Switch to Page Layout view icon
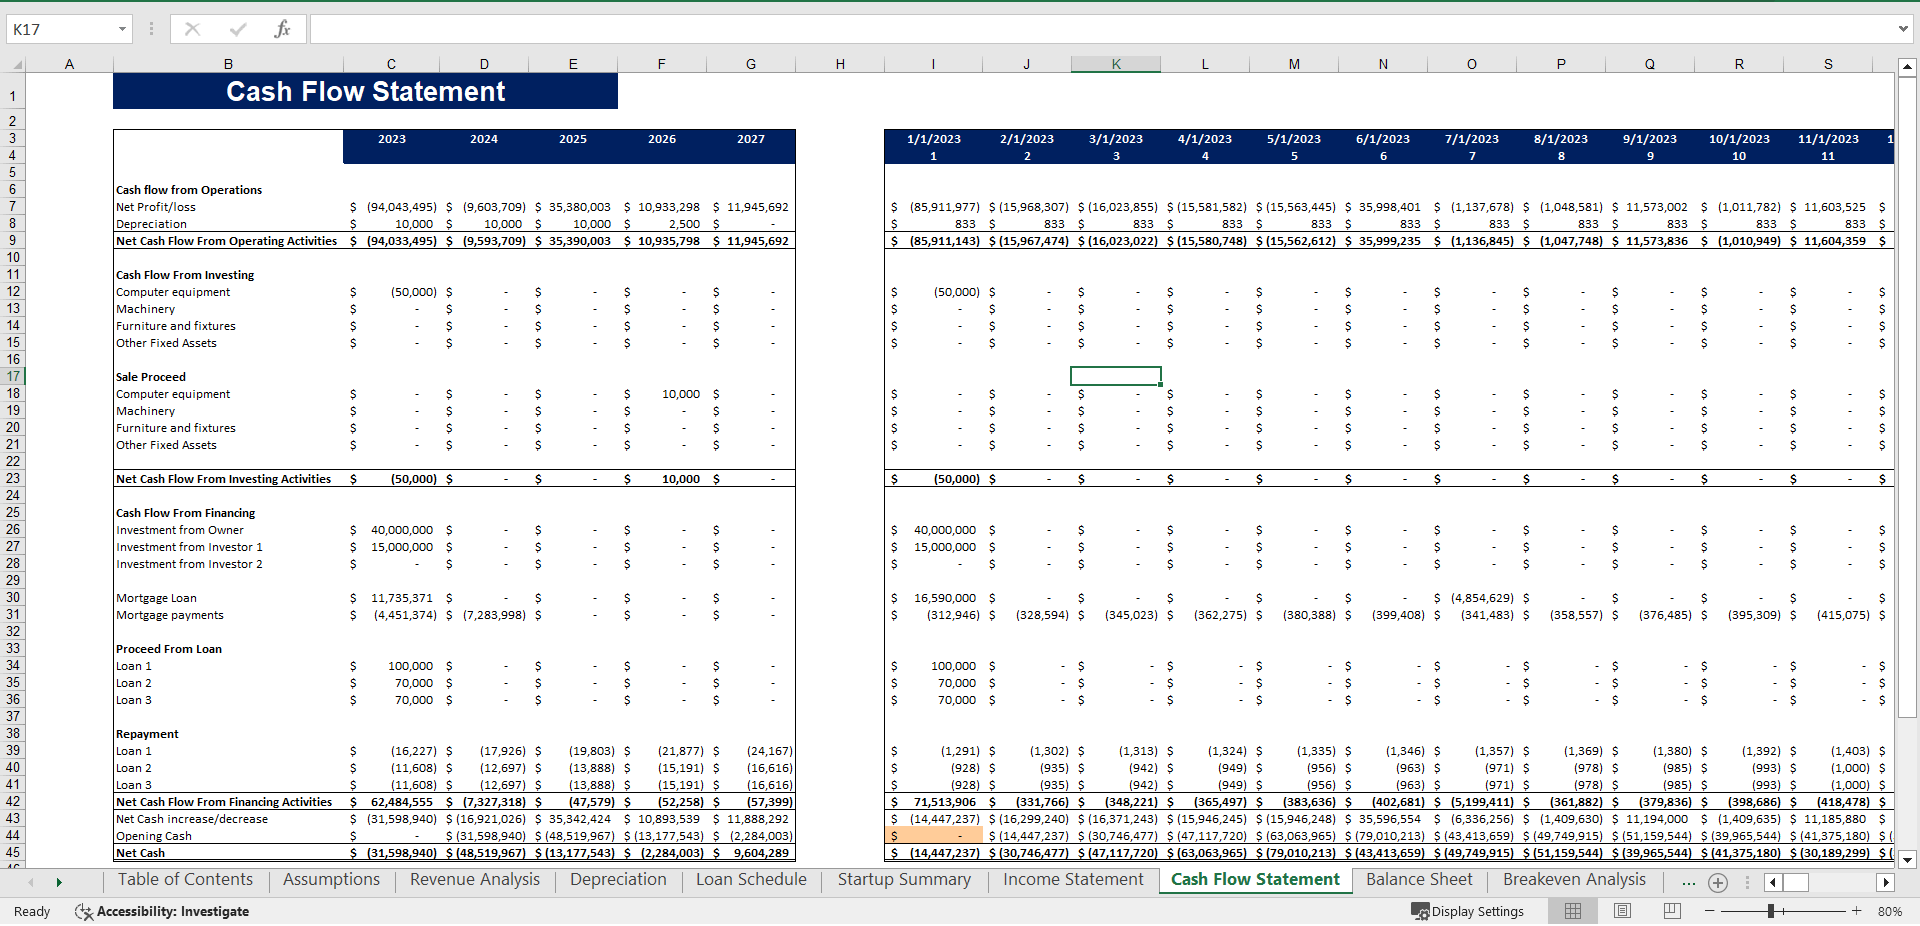The width and height of the screenshot is (1920, 926). 1621,911
